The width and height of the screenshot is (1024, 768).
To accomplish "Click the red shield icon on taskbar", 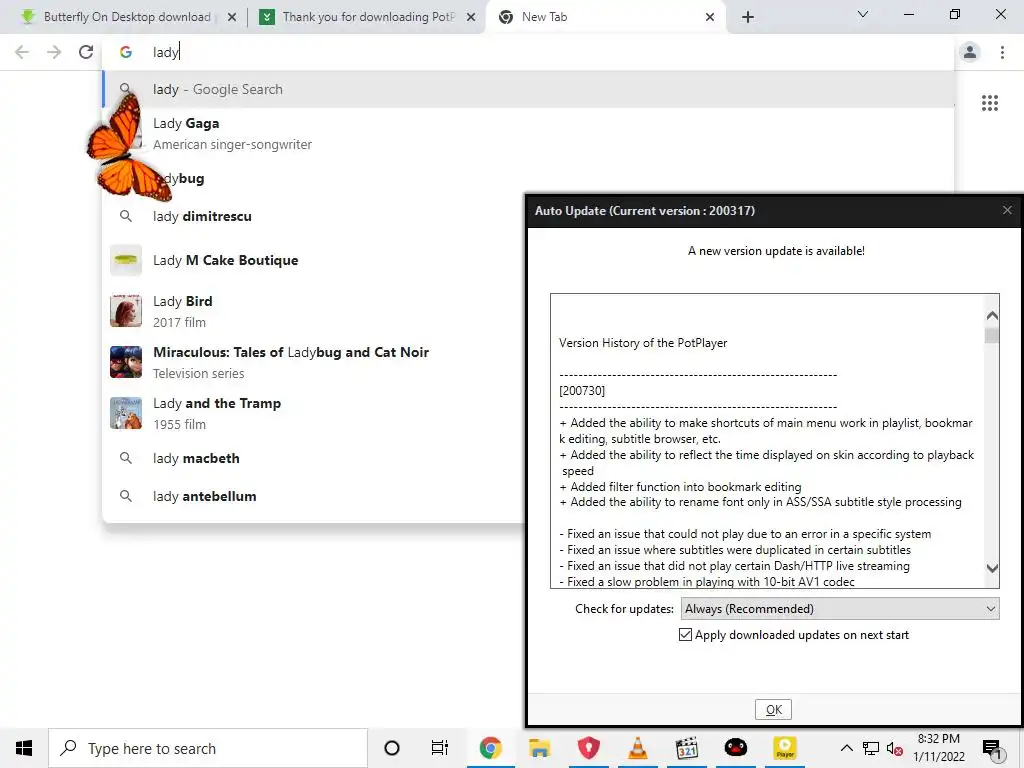I will (588, 748).
